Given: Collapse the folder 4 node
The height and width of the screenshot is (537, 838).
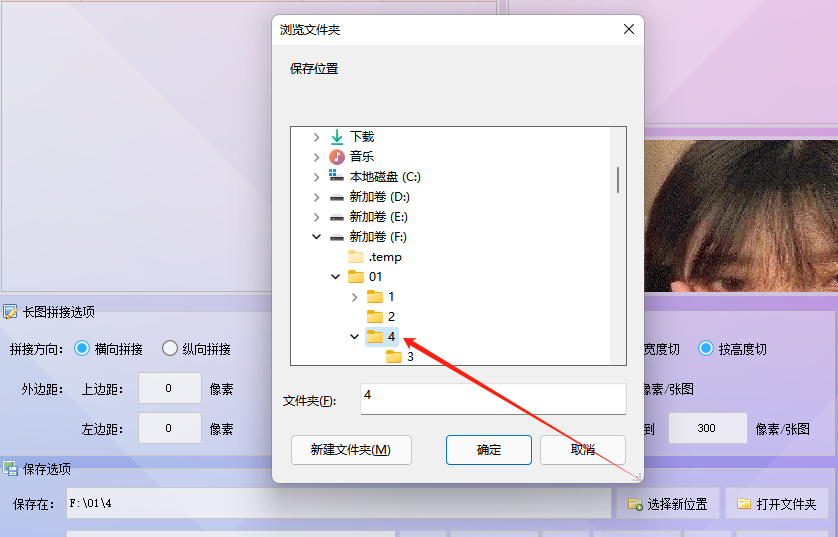Looking at the screenshot, I should click(354, 337).
